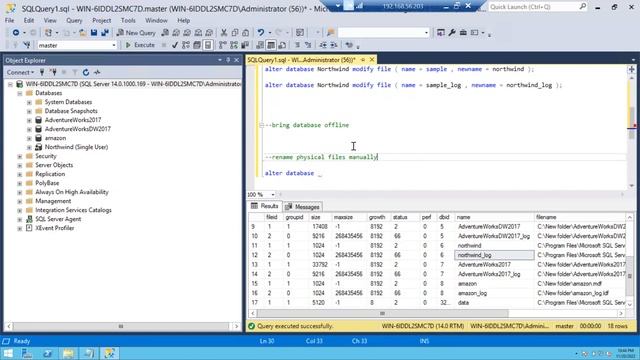Click the Connect Object Explorer plug icon

(x=42, y=72)
